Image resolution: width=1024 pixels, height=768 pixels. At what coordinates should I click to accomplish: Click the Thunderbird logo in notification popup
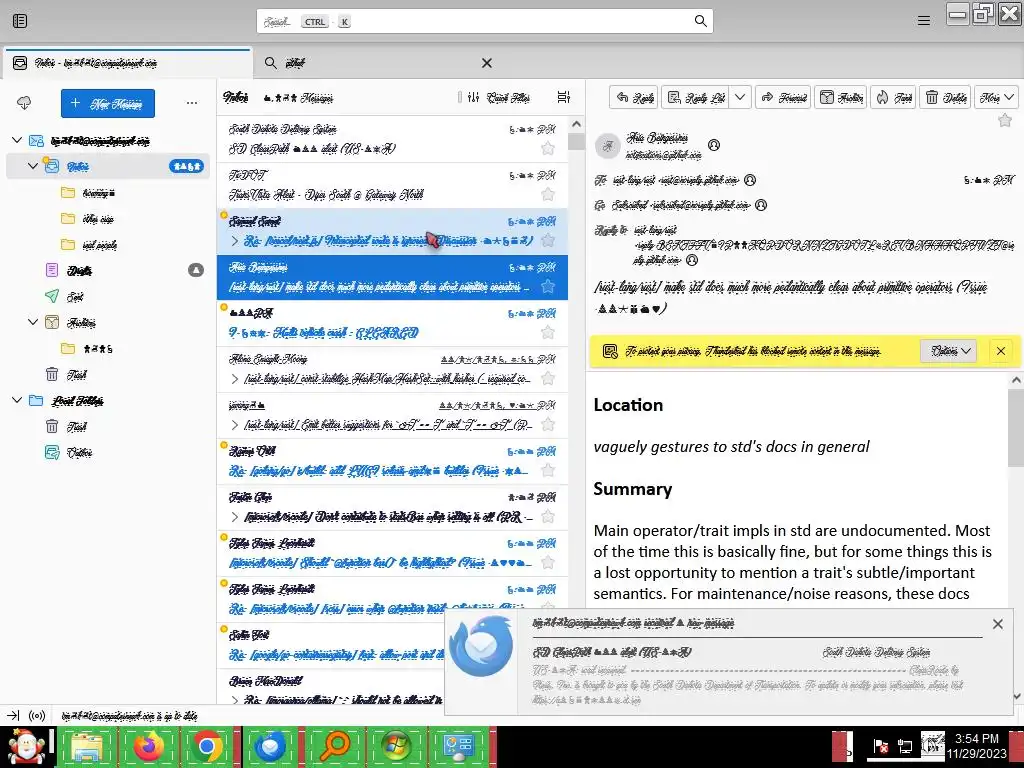[481, 647]
